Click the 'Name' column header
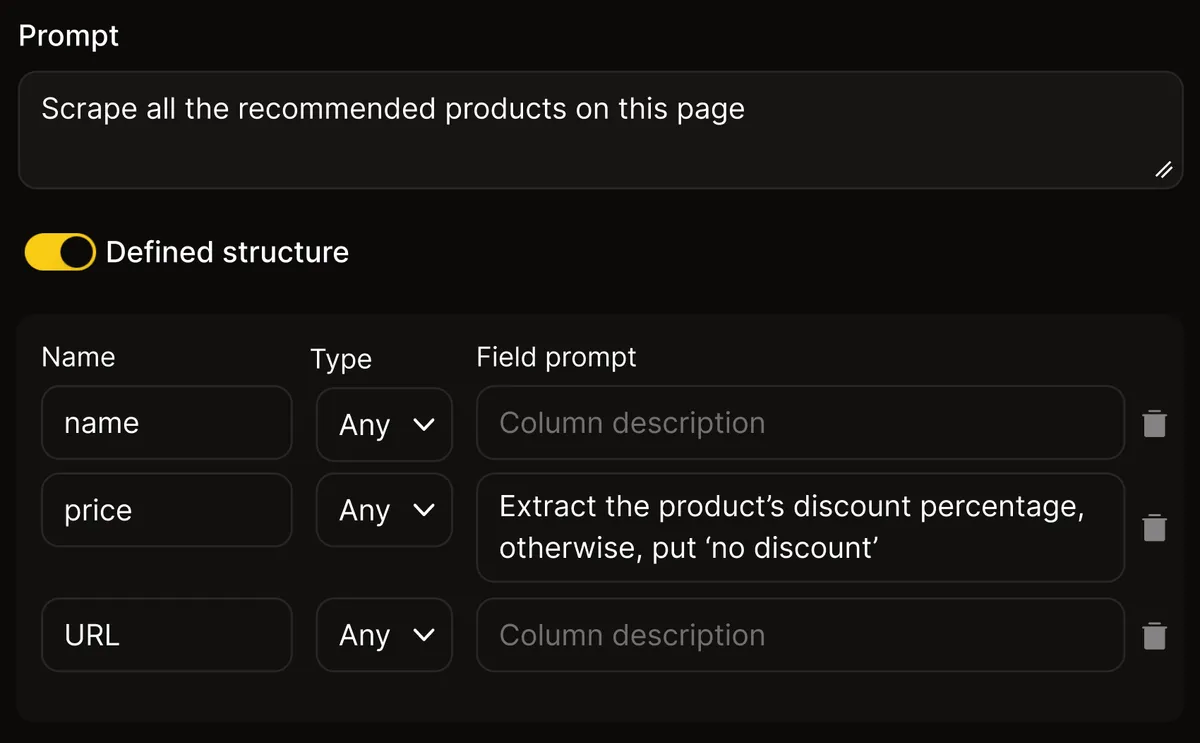Viewport: 1200px width, 743px height. pos(78,357)
